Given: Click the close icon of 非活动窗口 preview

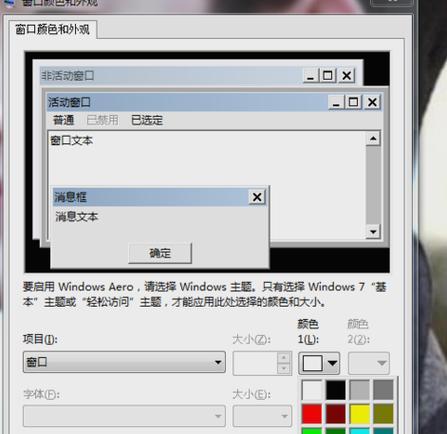Looking at the screenshot, I should pyautogui.click(x=346, y=76).
